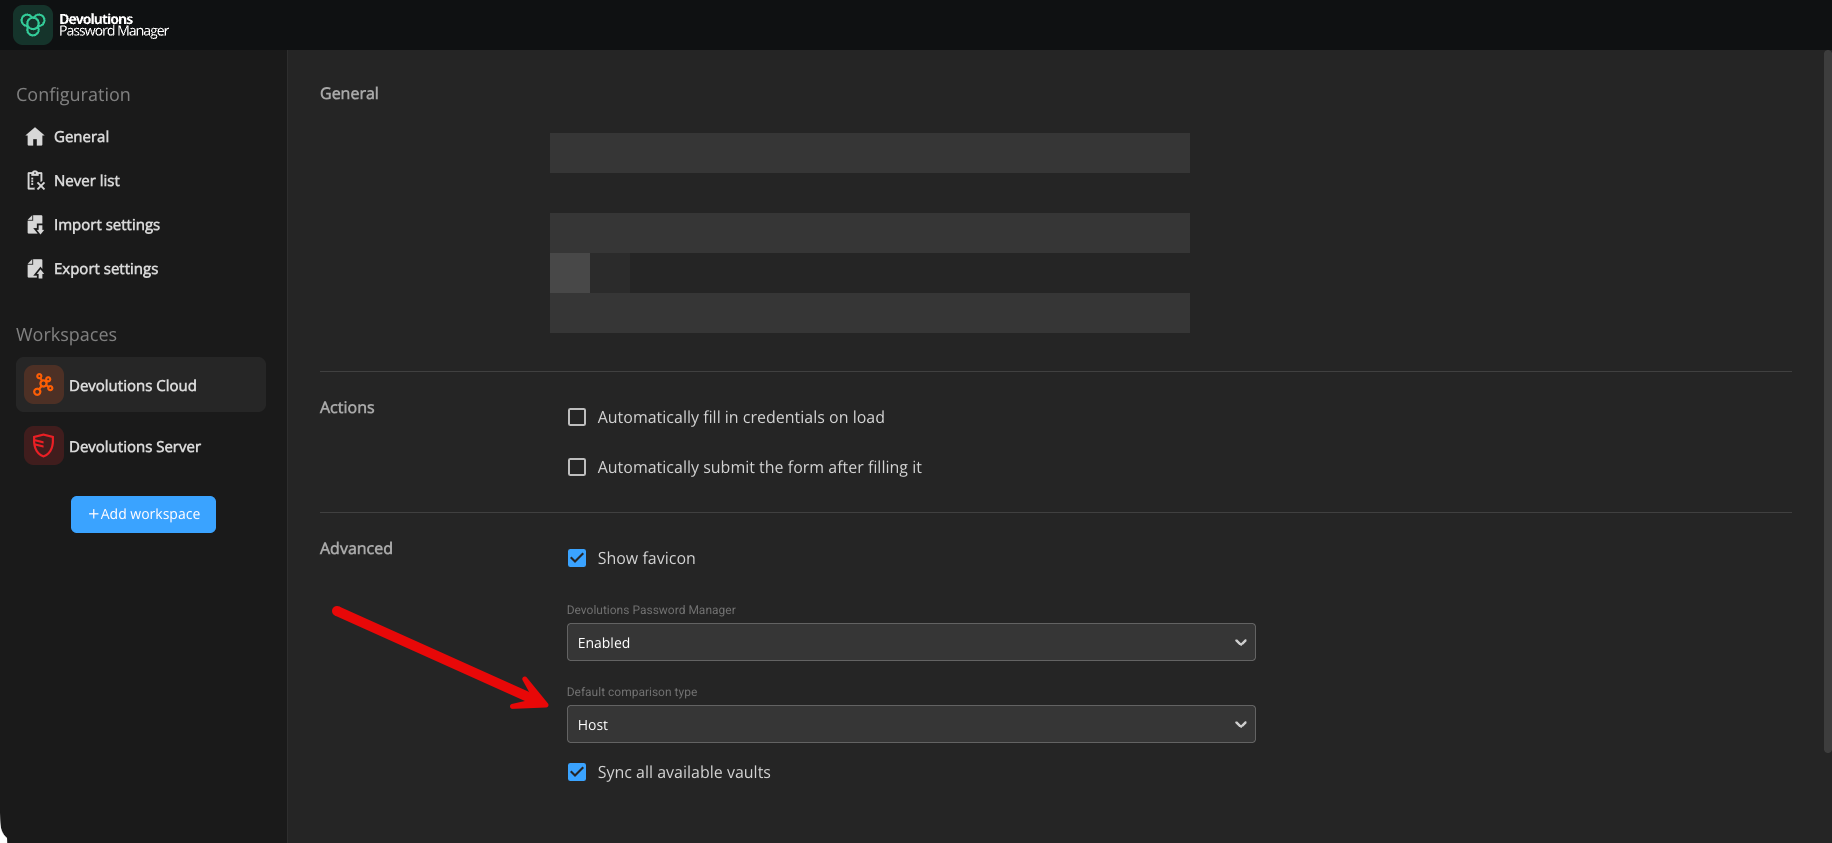Image resolution: width=1832 pixels, height=843 pixels.
Task: Click the General home icon in sidebar
Action: (x=35, y=137)
